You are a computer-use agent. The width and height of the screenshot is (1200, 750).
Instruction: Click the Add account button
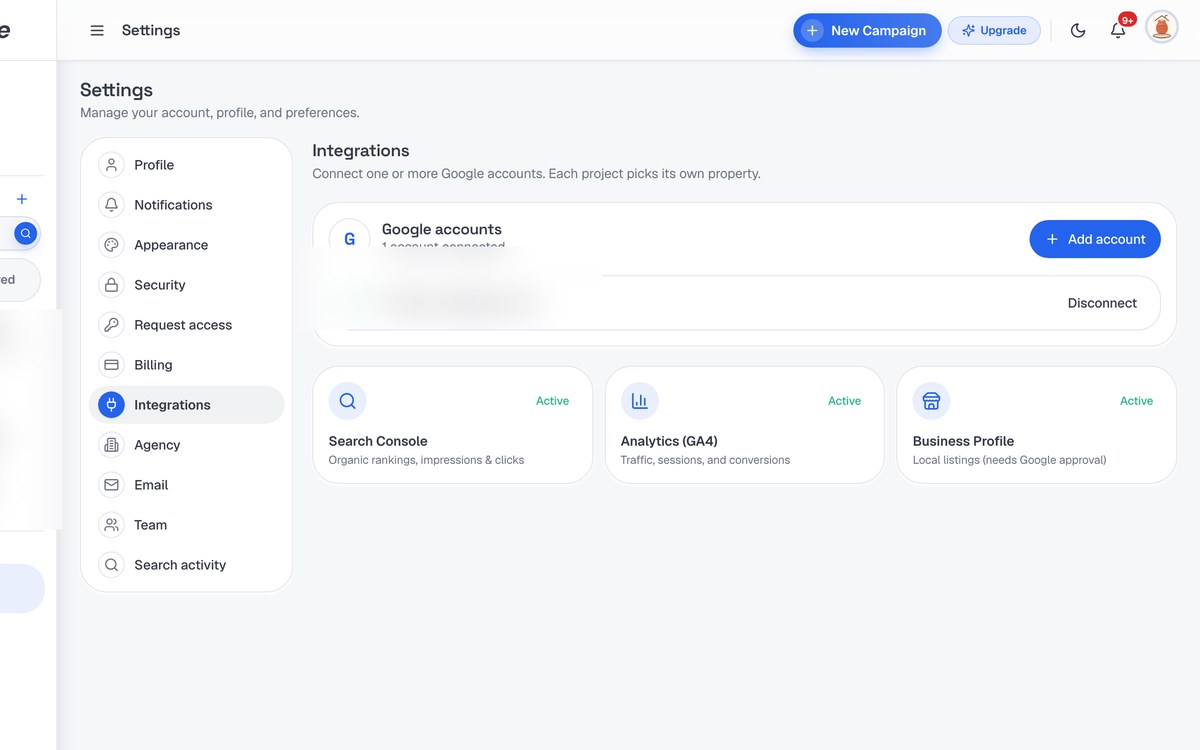(1095, 239)
